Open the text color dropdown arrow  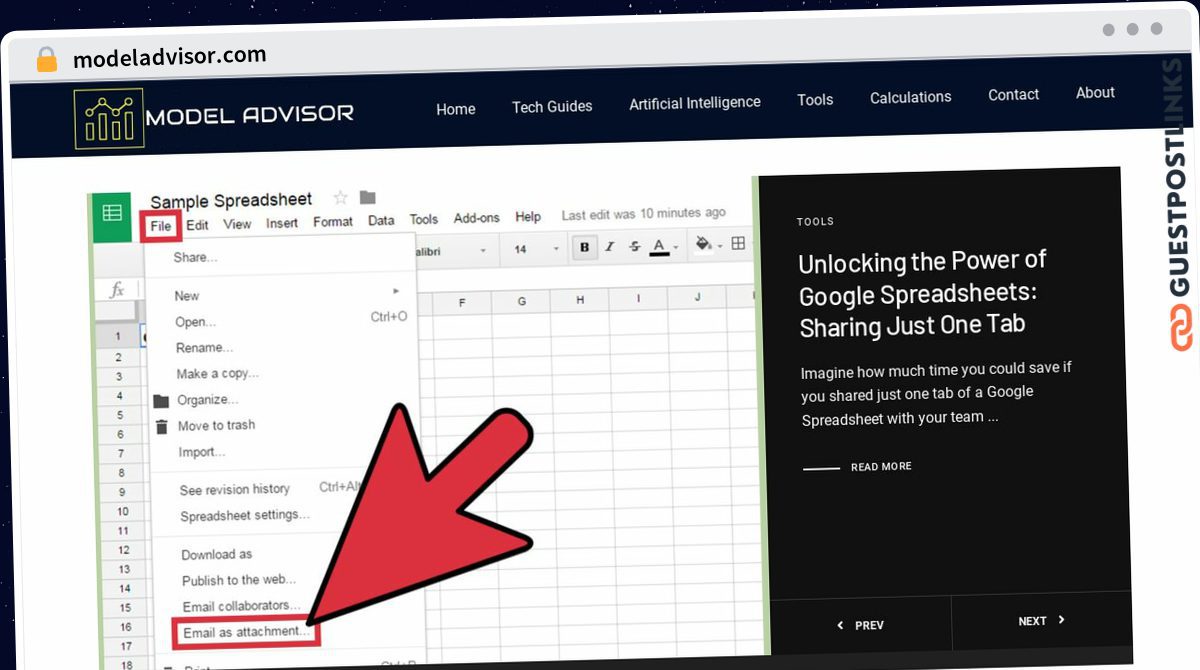[676, 247]
